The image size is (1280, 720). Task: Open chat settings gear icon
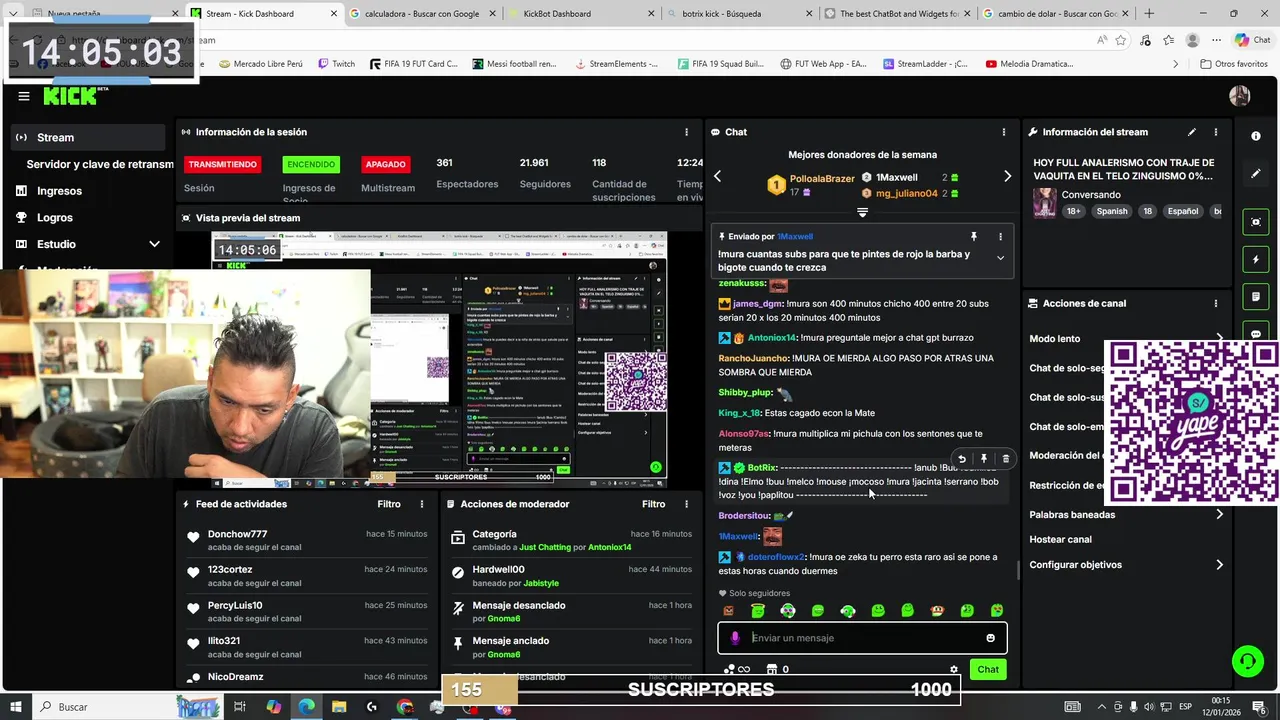pyautogui.click(x=954, y=670)
